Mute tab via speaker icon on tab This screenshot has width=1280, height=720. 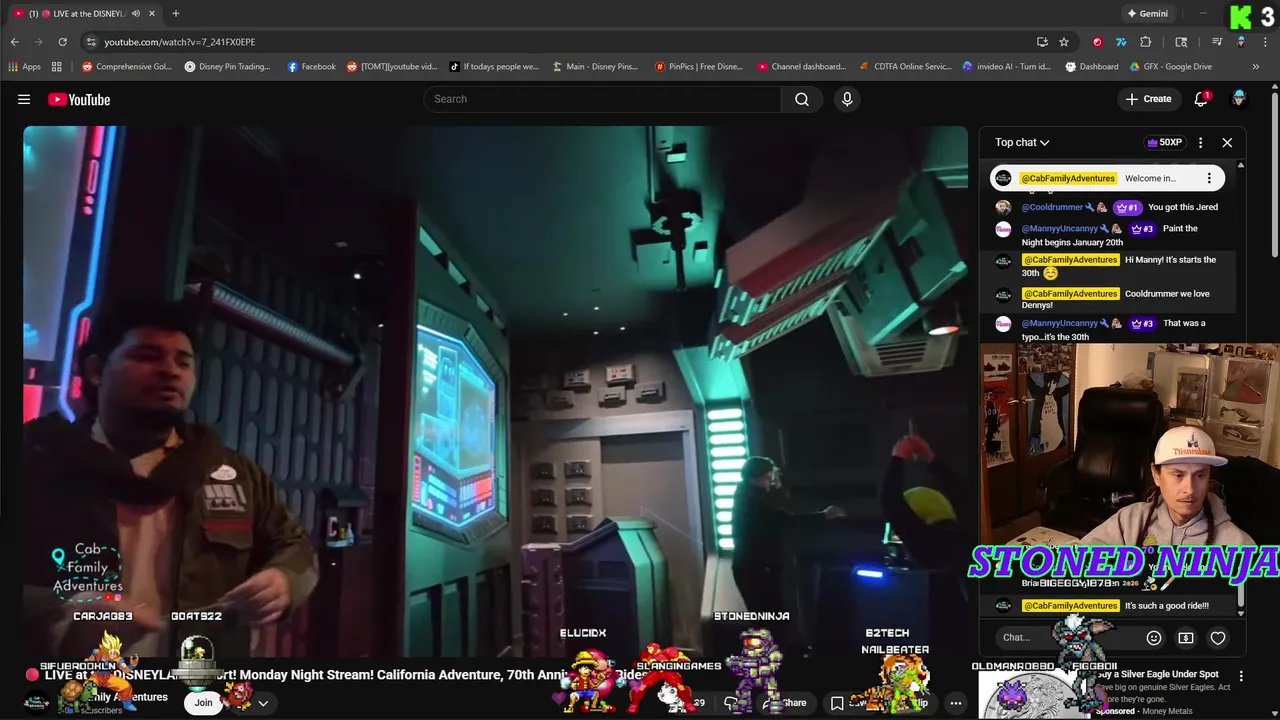(136, 14)
